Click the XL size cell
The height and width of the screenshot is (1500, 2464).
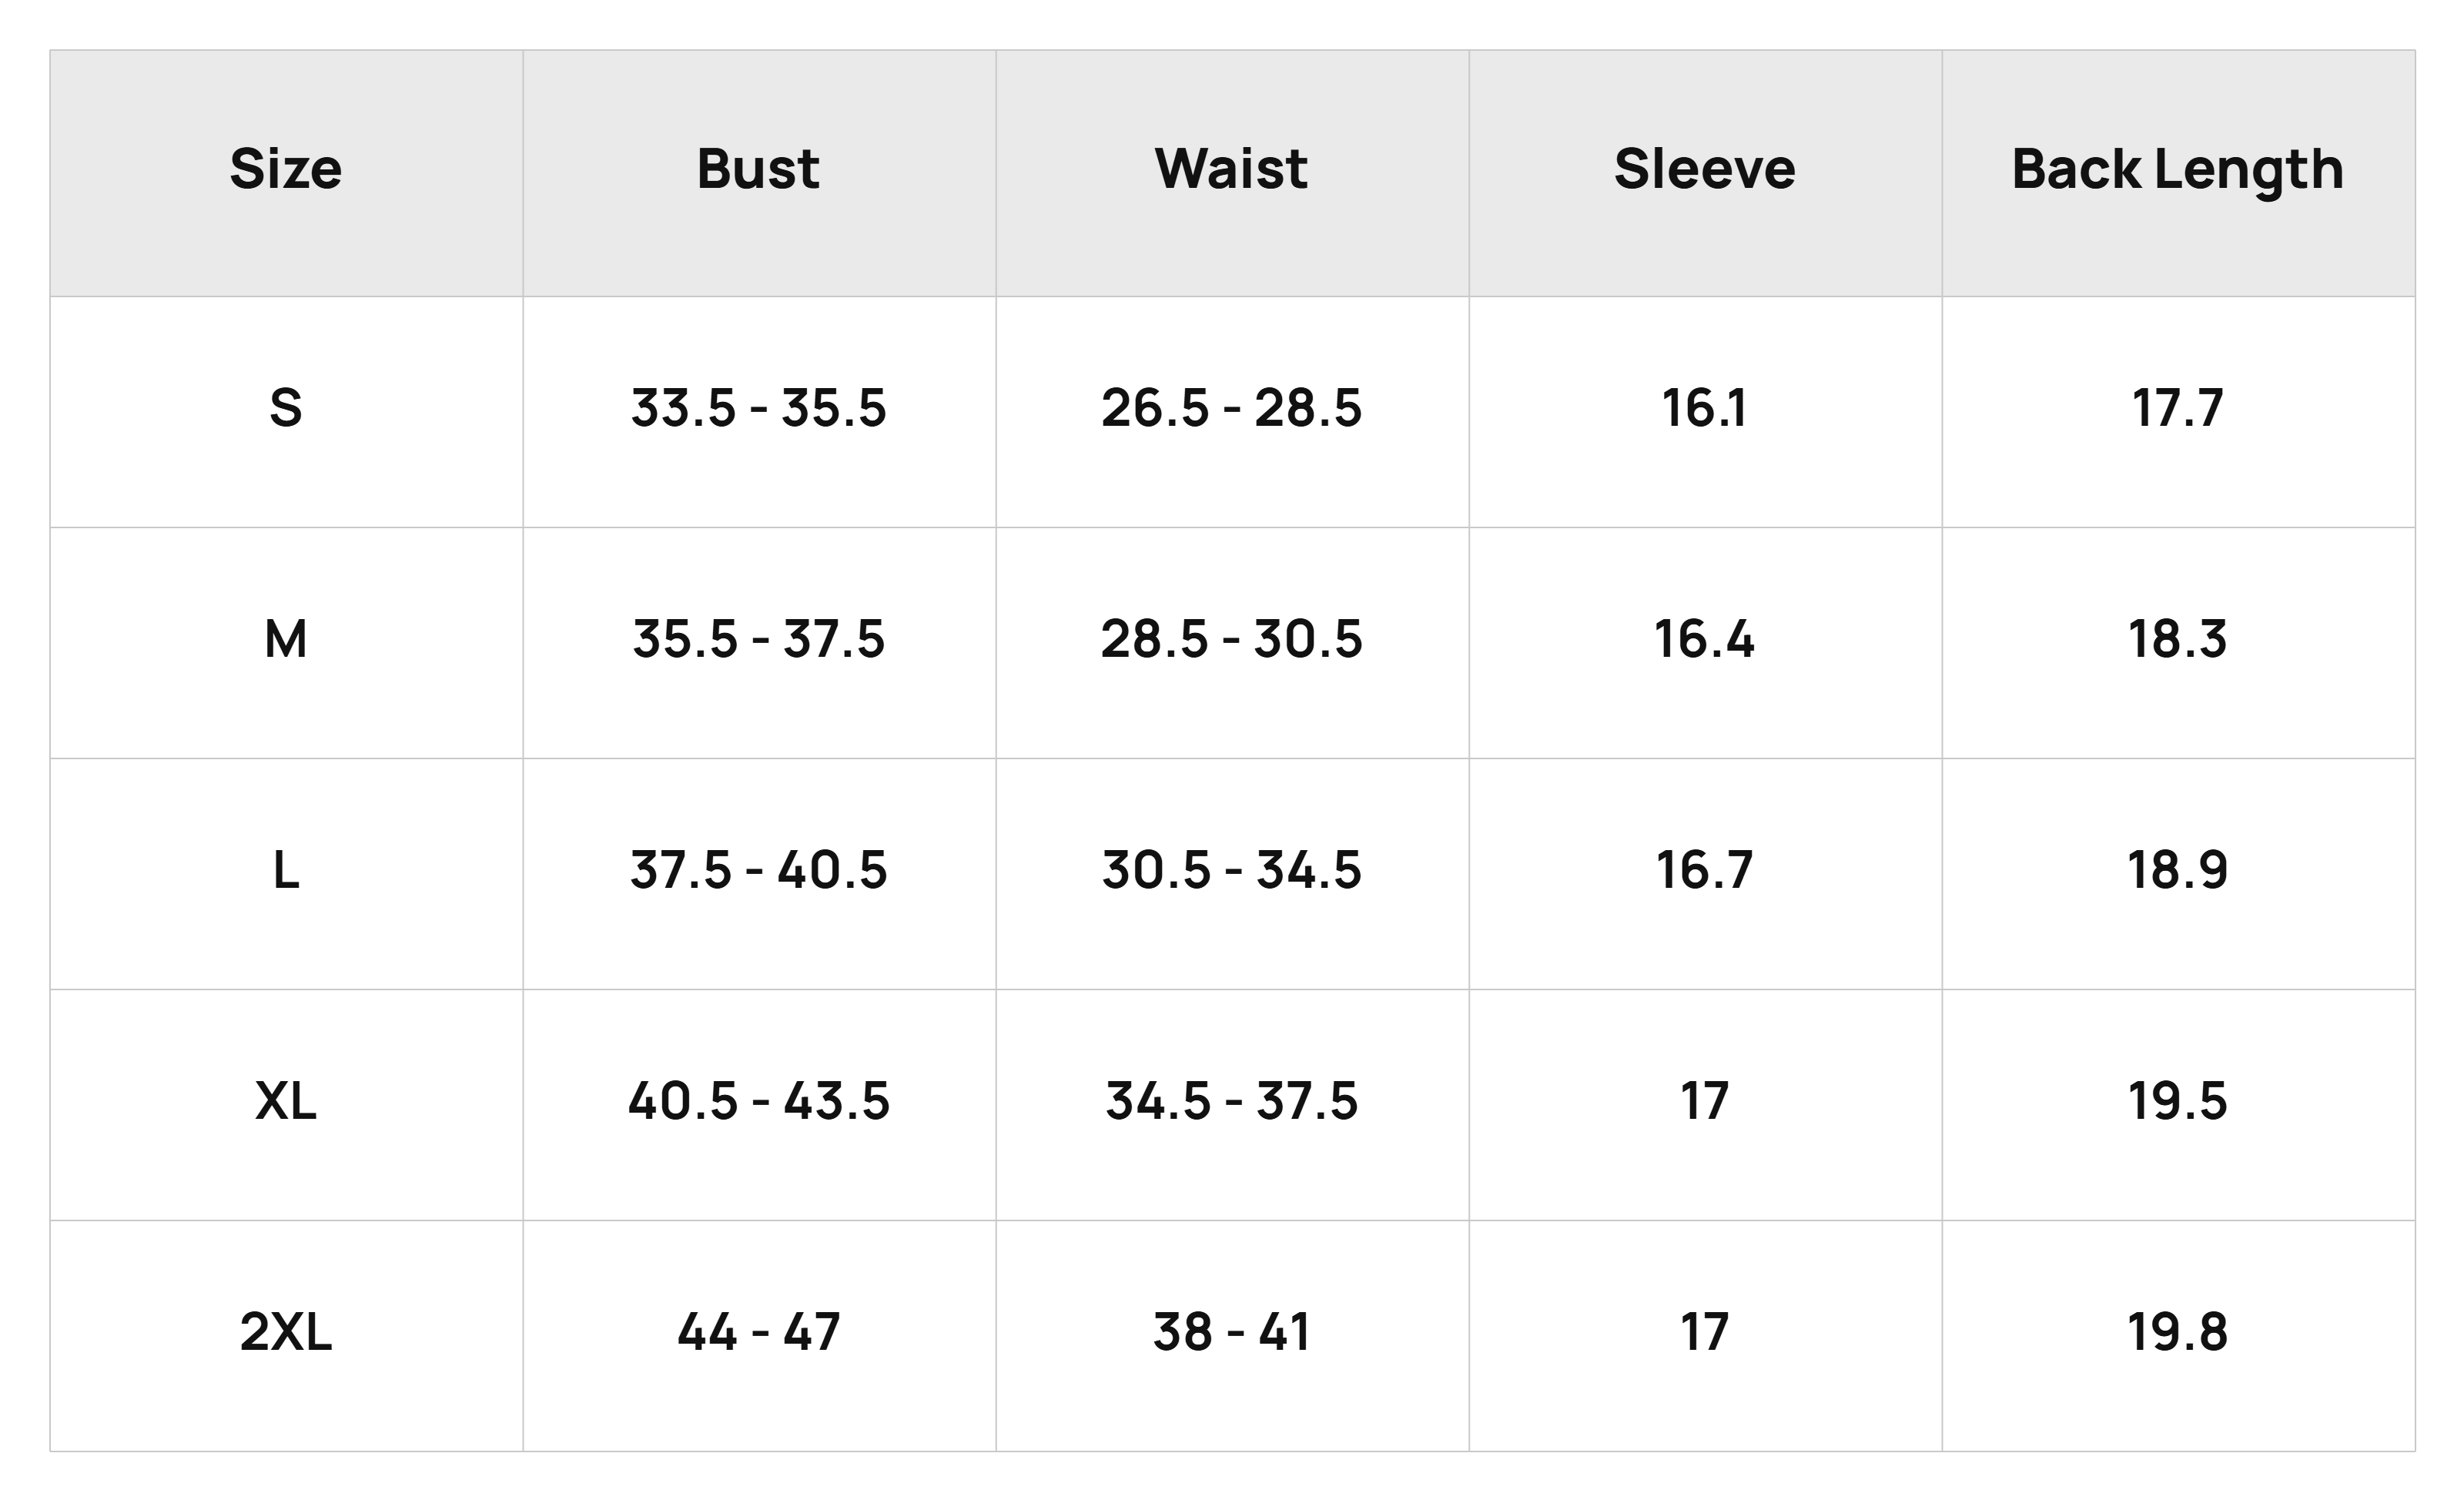coord(286,1101)
